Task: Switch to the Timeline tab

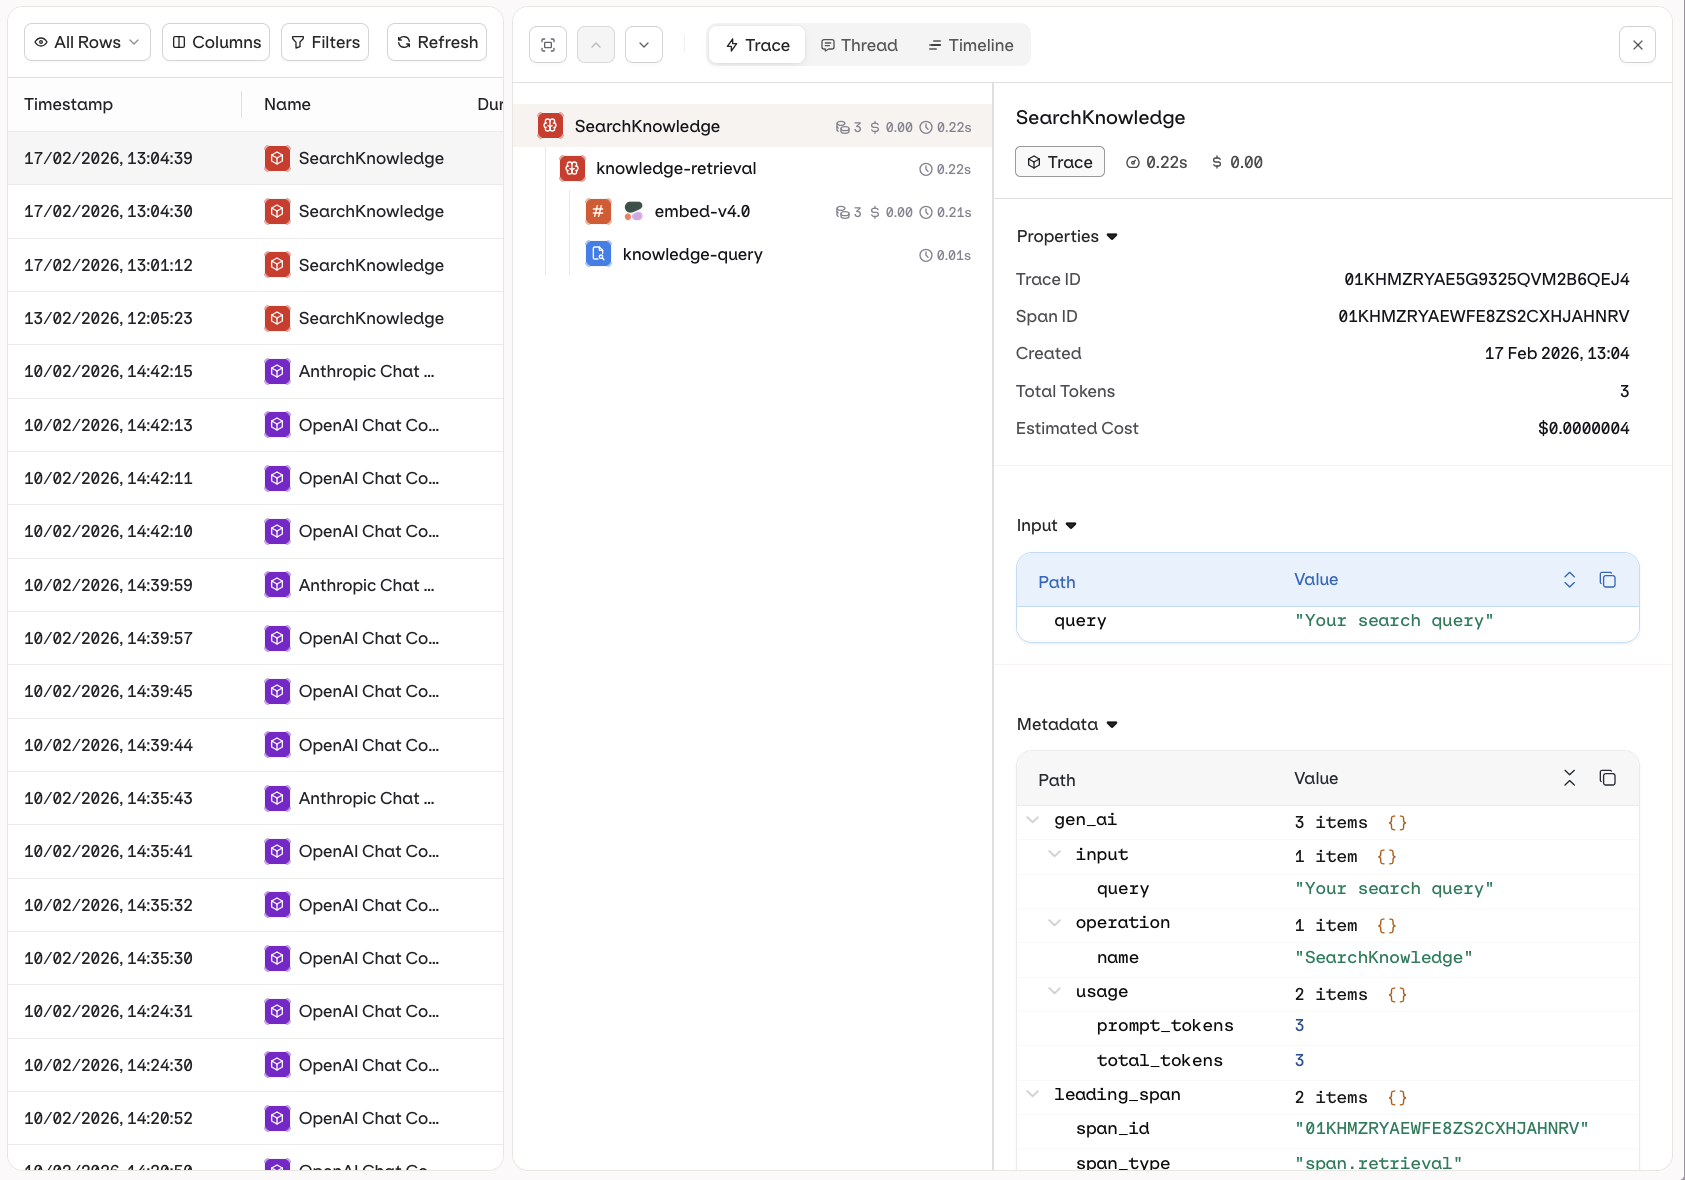Action: click(x=971, y=45)
